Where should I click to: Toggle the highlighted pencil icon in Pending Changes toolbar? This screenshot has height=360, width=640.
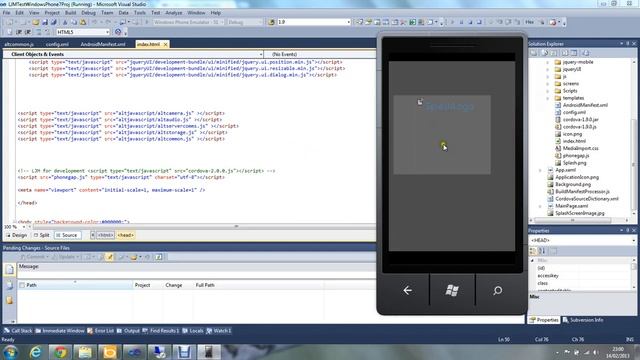click(x=110, y=257)
